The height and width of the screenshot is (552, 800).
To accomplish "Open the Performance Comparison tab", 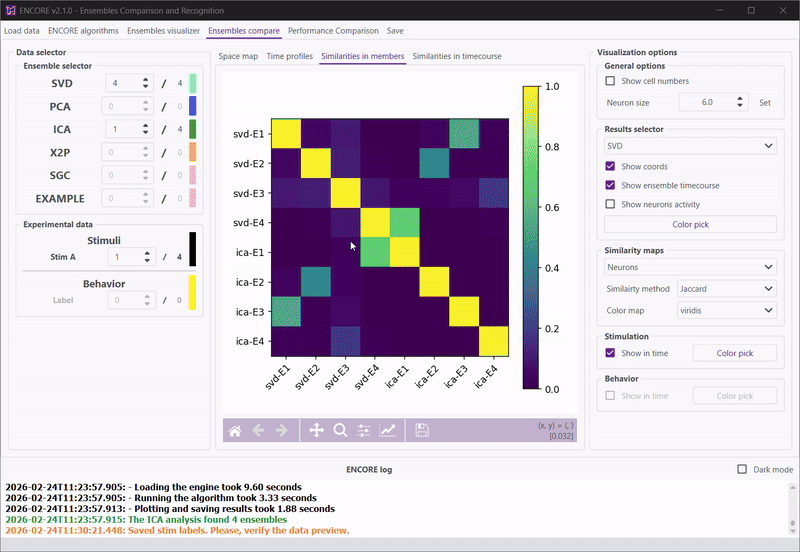I will (x=333, y=31).
